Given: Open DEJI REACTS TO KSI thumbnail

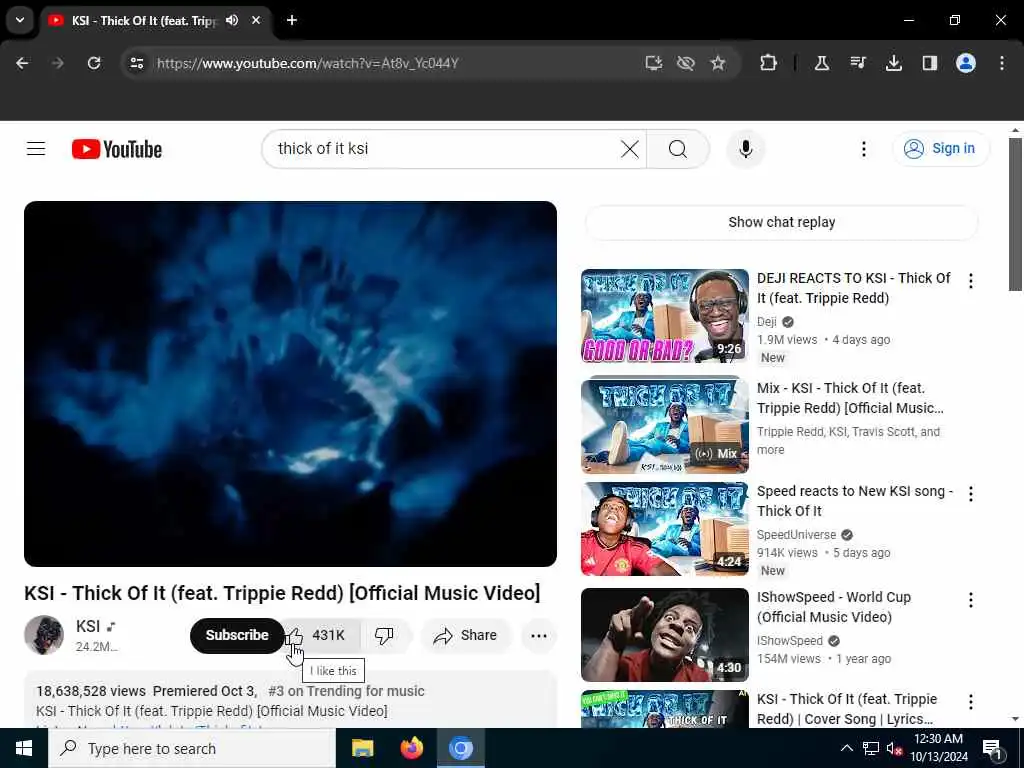Looking at the screenshot, I should 665,316.
